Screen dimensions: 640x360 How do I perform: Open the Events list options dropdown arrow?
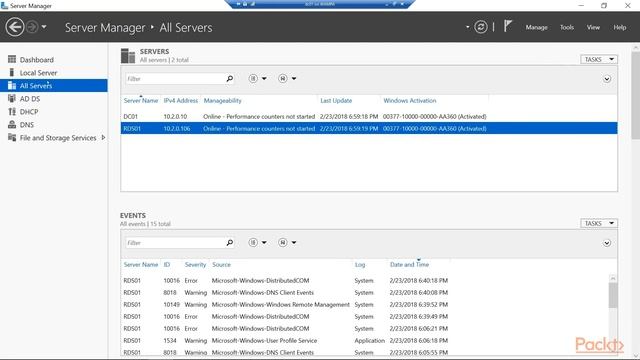point(264,242)
